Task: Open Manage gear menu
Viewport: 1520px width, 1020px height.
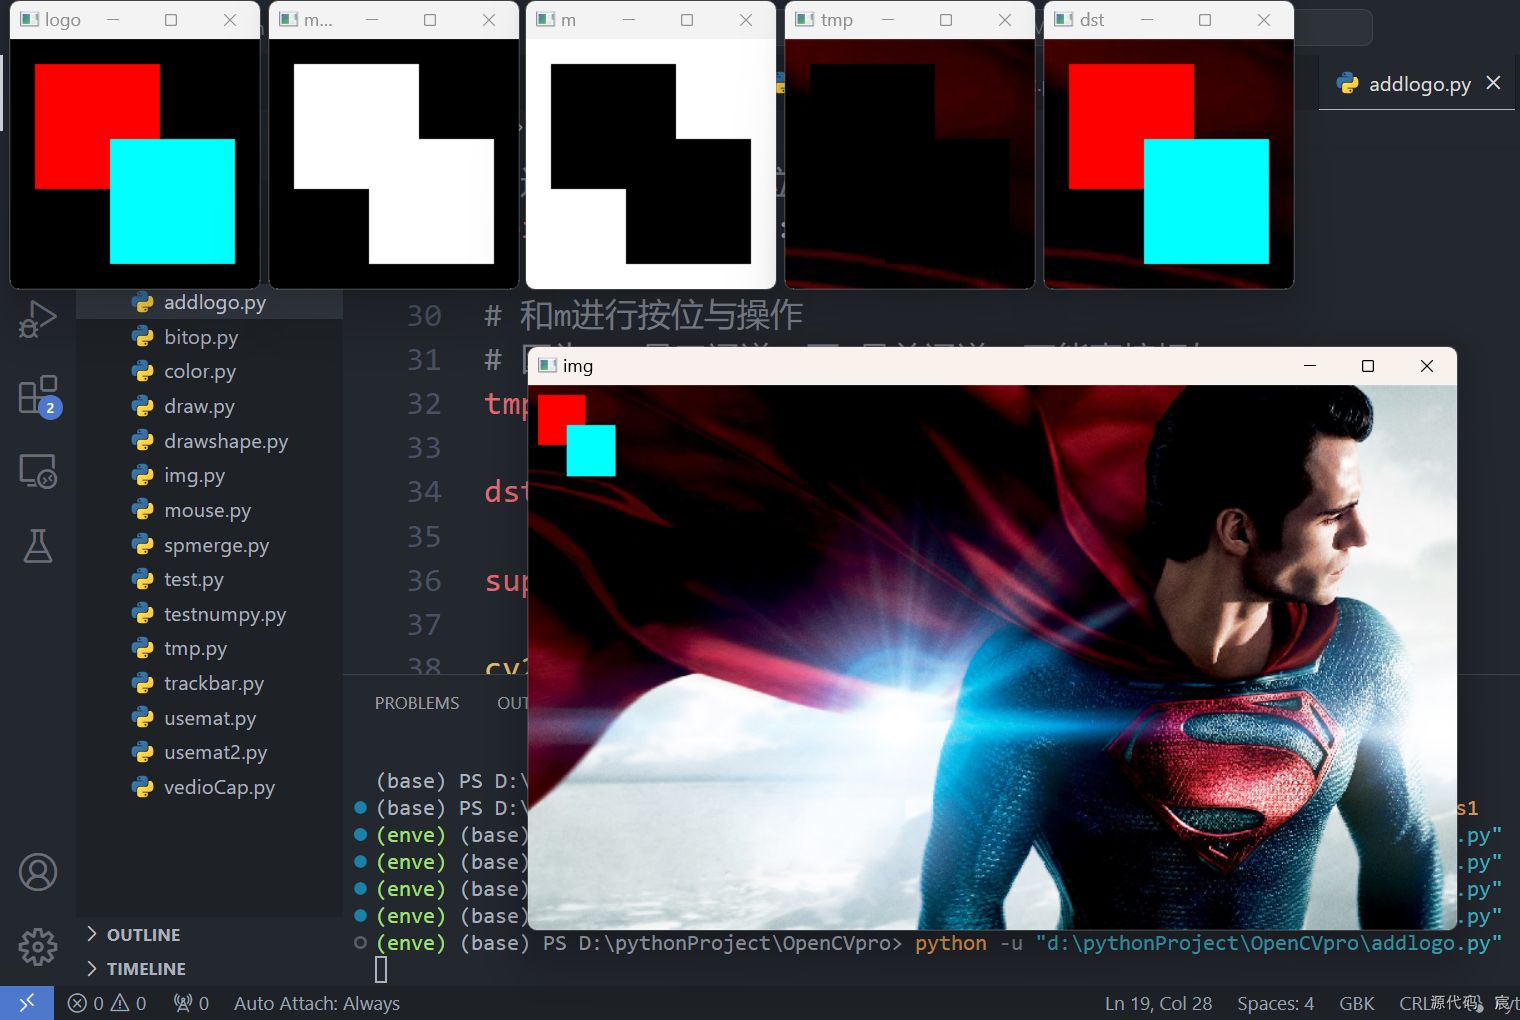Action: [x=38, y=946]
